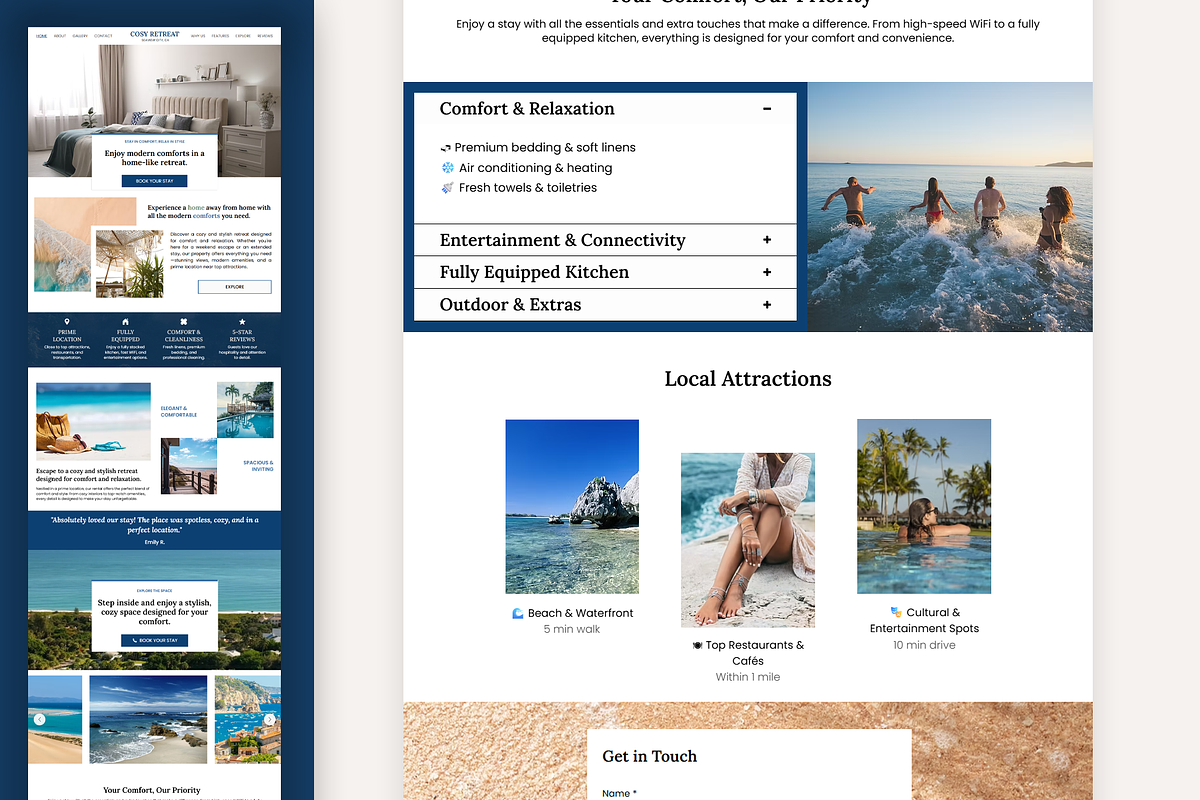Screen dimensions: 1200x800
Task: Click the 'Within 1 mile' text
Action: [x=748, y=677]
